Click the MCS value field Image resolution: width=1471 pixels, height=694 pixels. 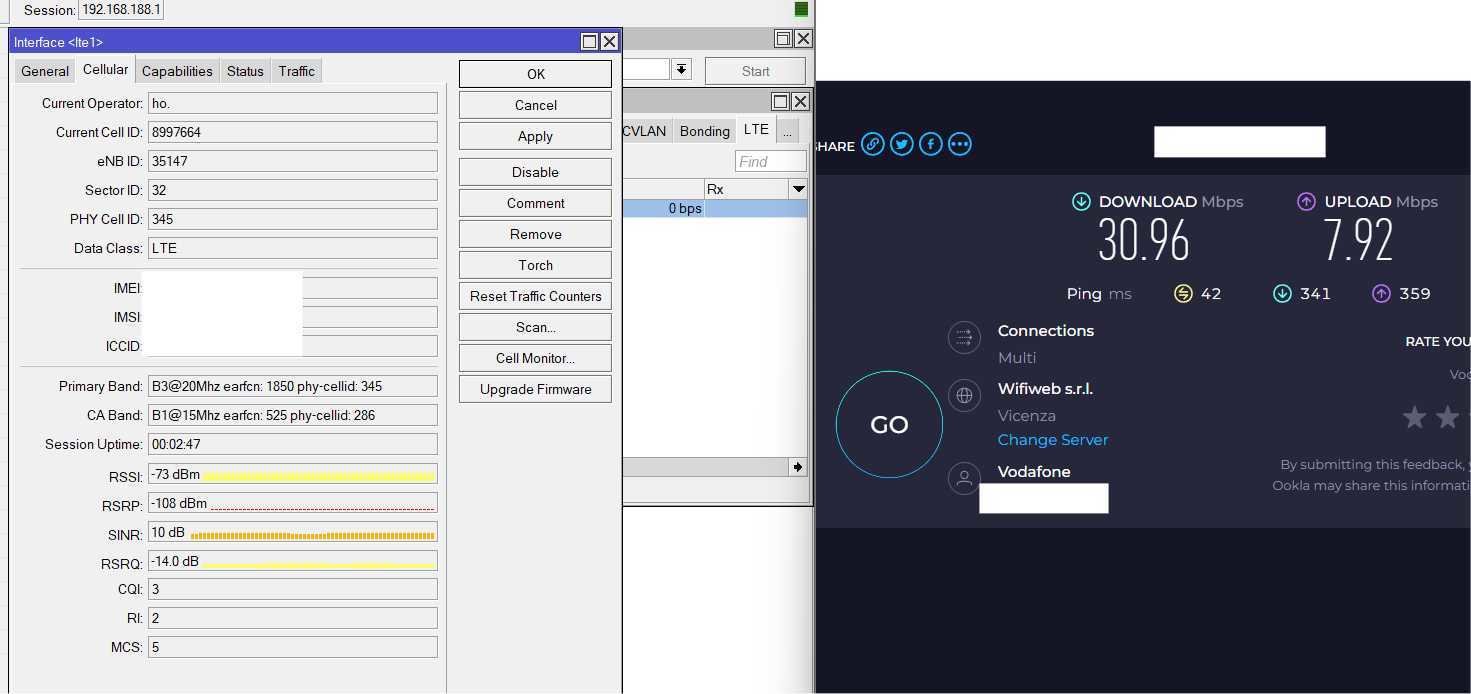click(293, 647)
